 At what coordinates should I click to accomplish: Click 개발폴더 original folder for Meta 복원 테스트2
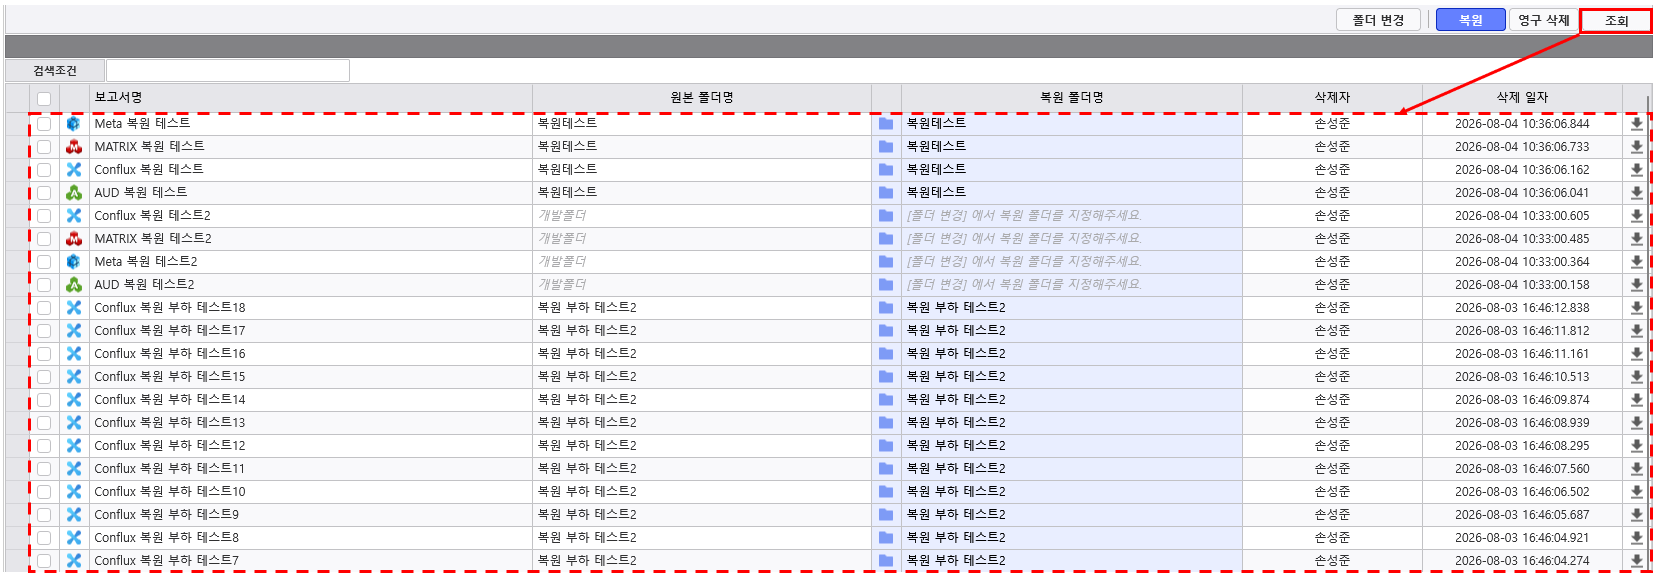562,262
